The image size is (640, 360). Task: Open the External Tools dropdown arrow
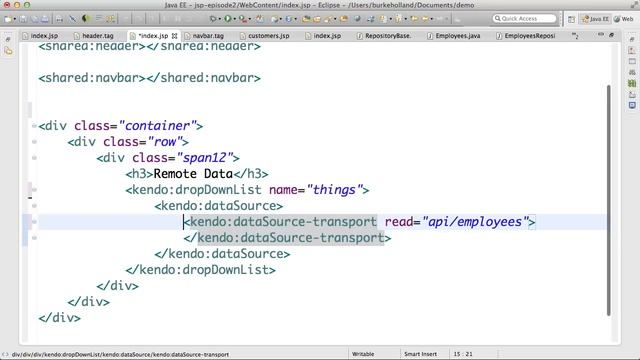coord(250,19)
